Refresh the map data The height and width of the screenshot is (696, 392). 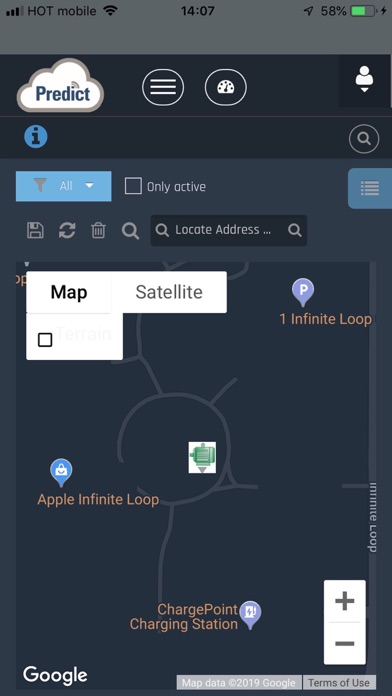(67, 230)
